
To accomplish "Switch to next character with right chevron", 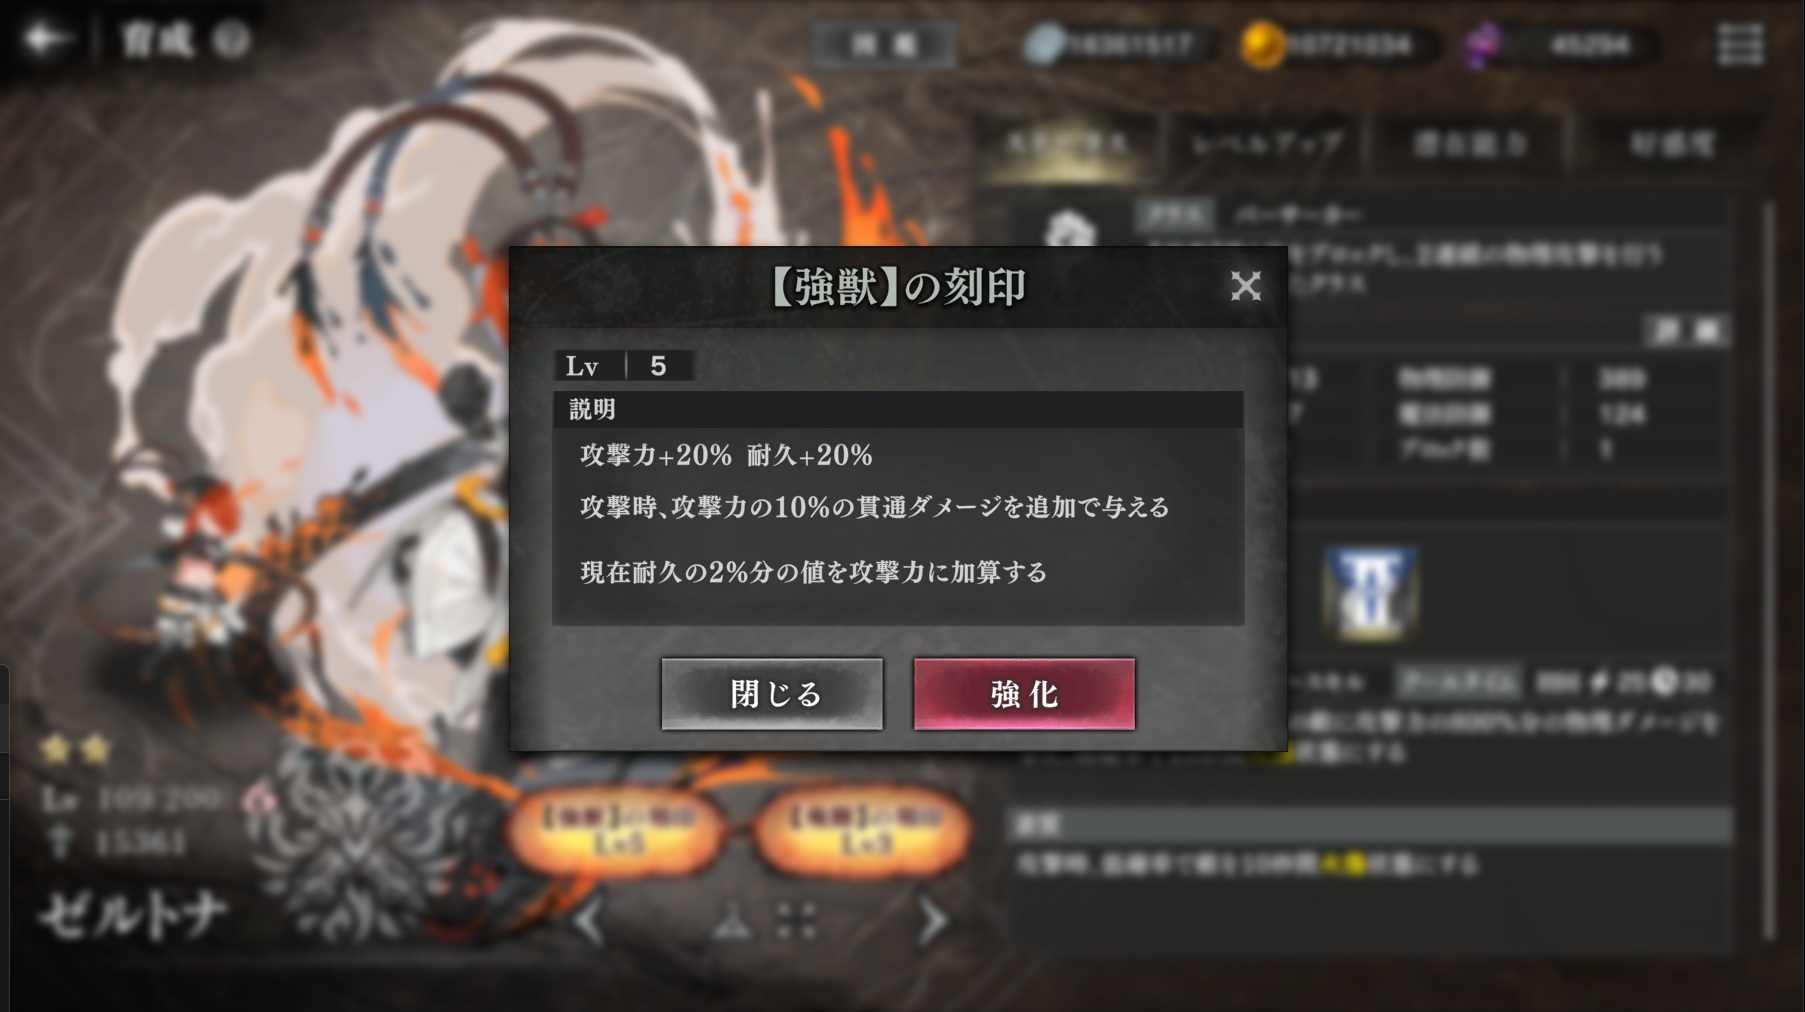I will coord(931,920).
